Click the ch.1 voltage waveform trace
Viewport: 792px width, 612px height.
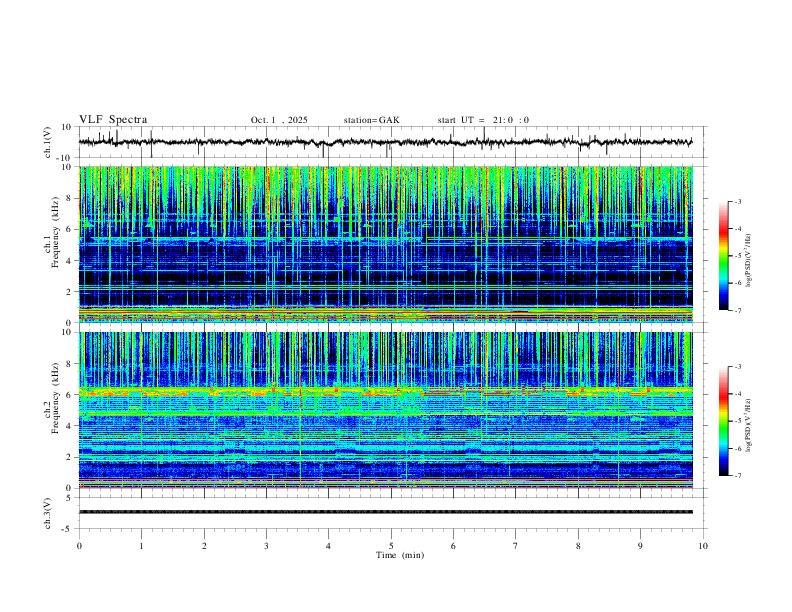pos(386,142)
